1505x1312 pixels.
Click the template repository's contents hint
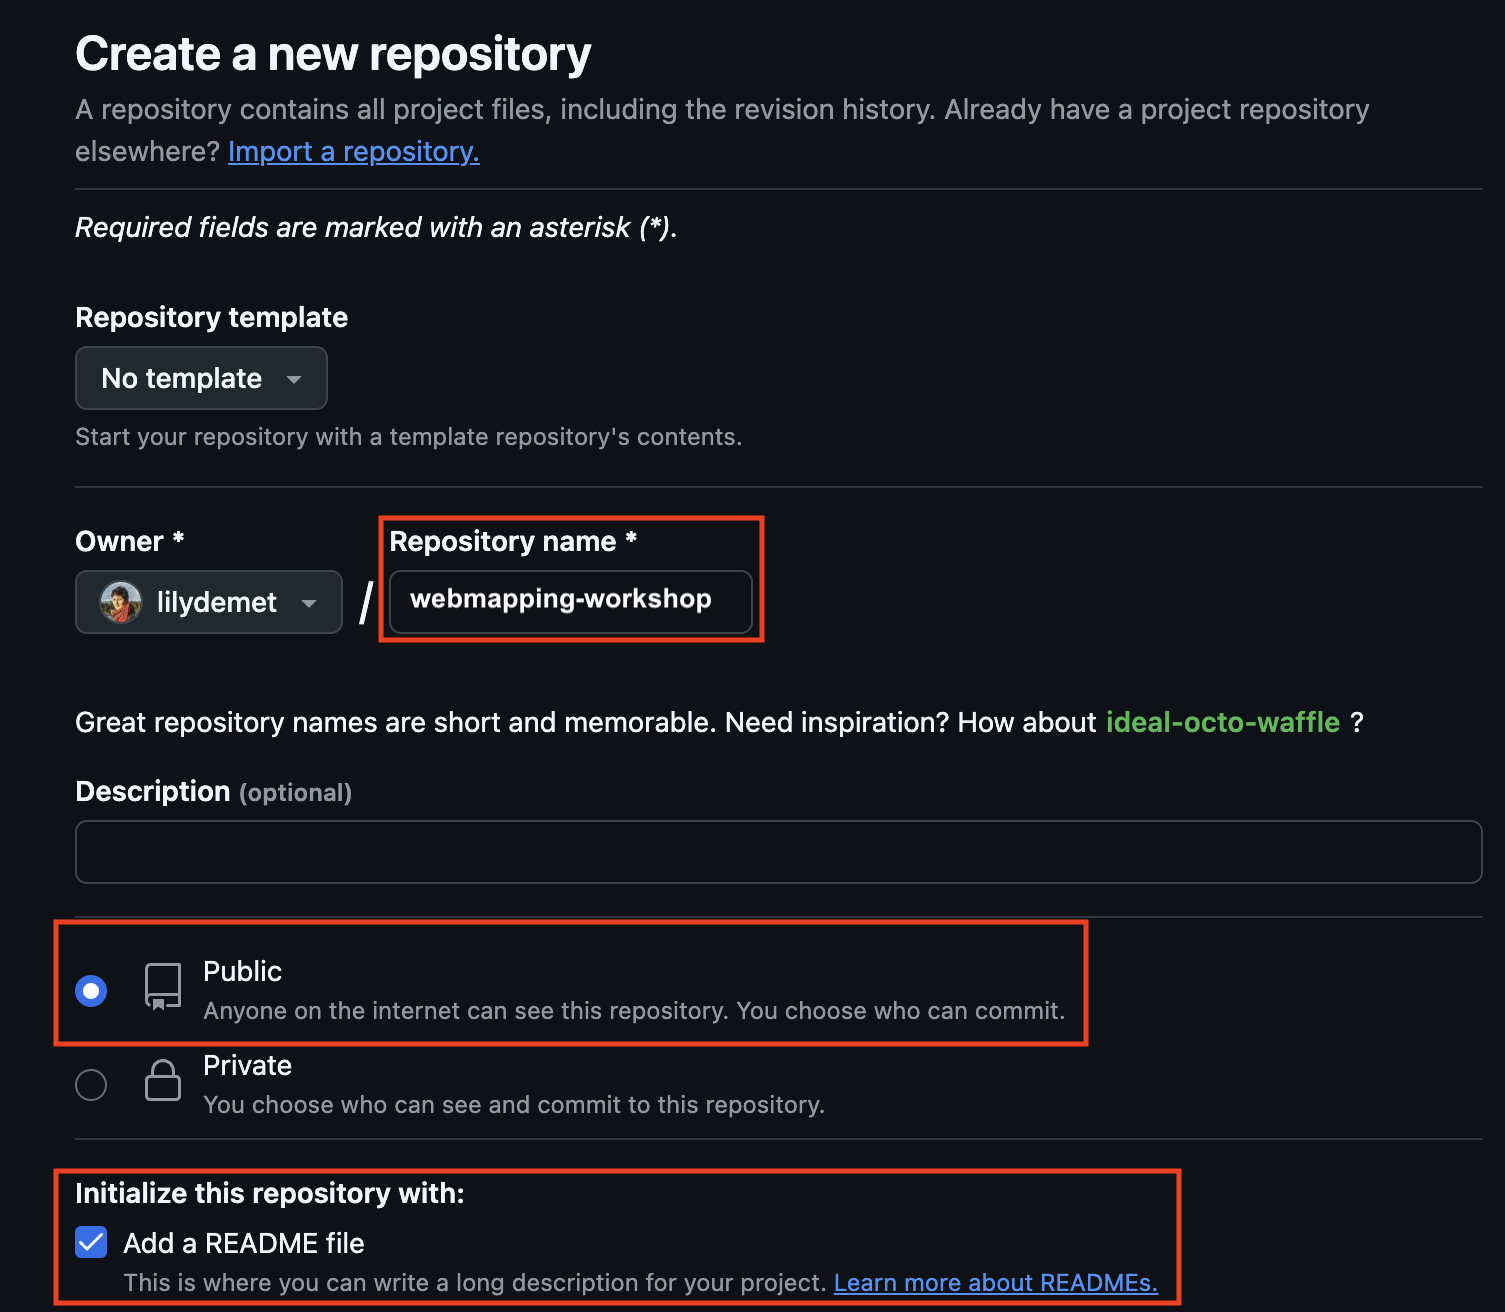(x=409, y=437)
